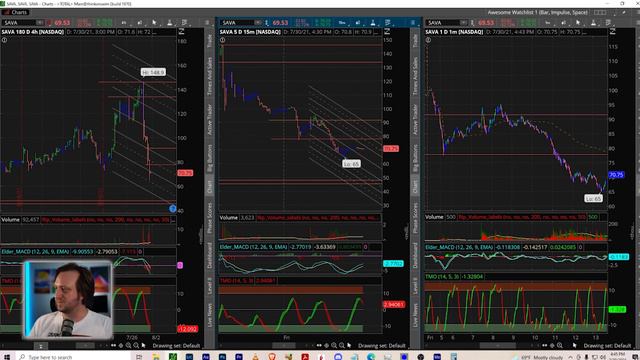Click the blue 70.75 price tag on the right chart

[616, 175]
